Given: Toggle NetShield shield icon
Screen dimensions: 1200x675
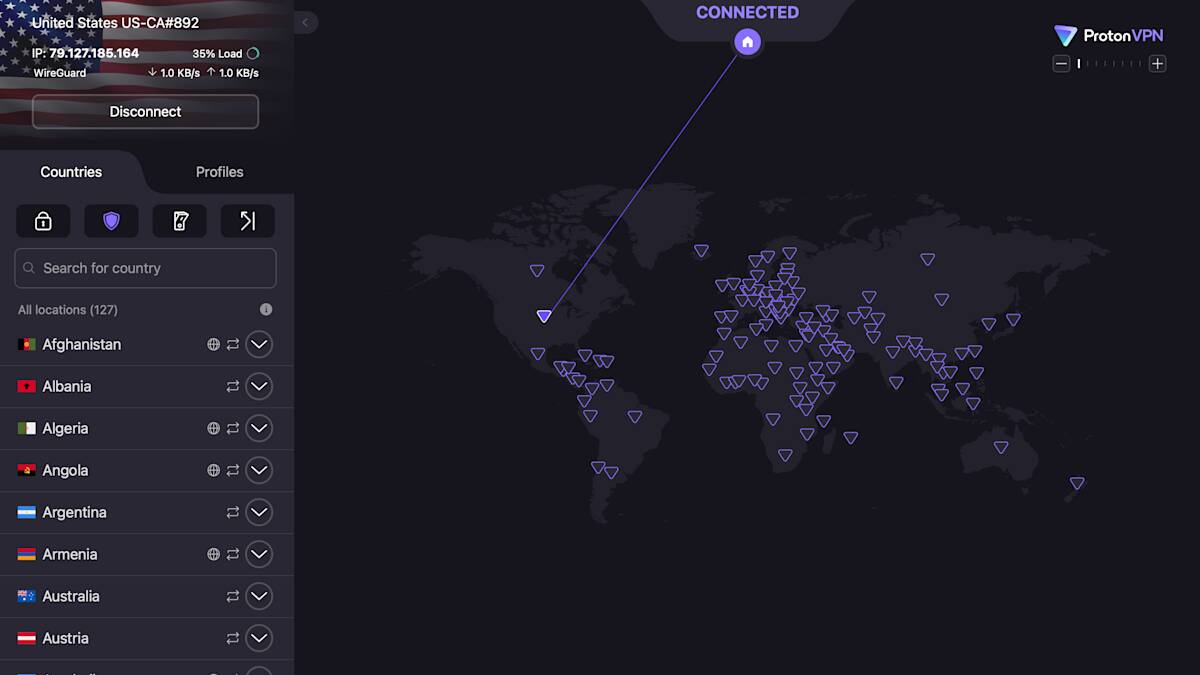Looking at the screenshot, I should tap(111, 221).
